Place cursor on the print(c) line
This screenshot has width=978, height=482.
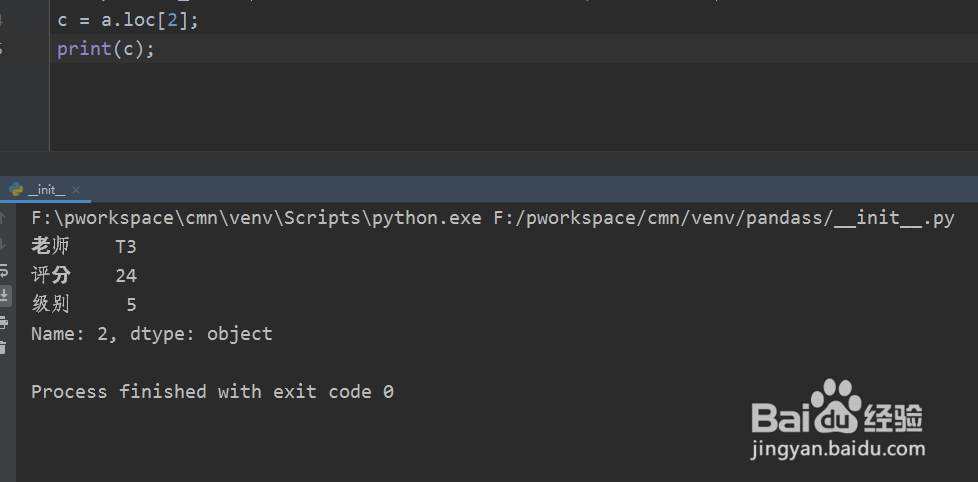(x=106, y=49)
